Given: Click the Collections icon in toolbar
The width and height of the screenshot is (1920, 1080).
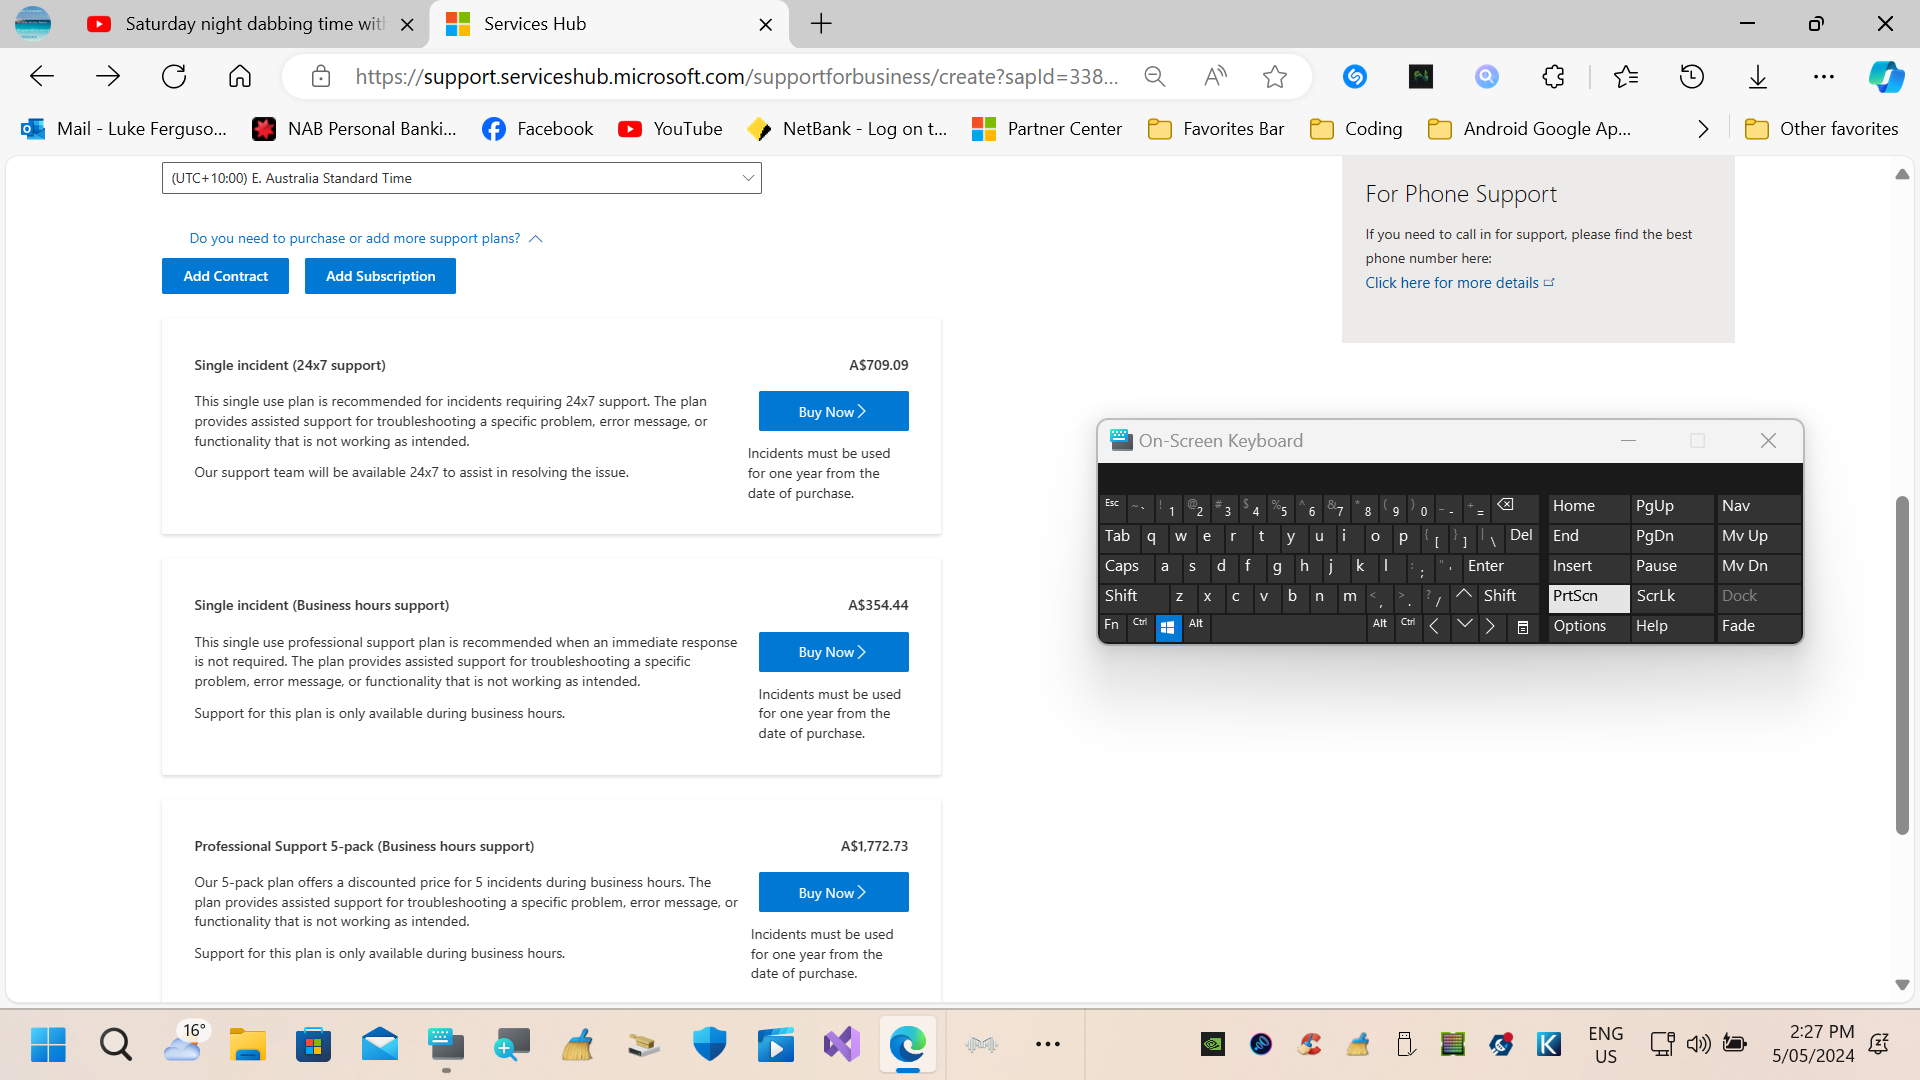Looking at the screenshot, I should click(x=1627, y=76).
